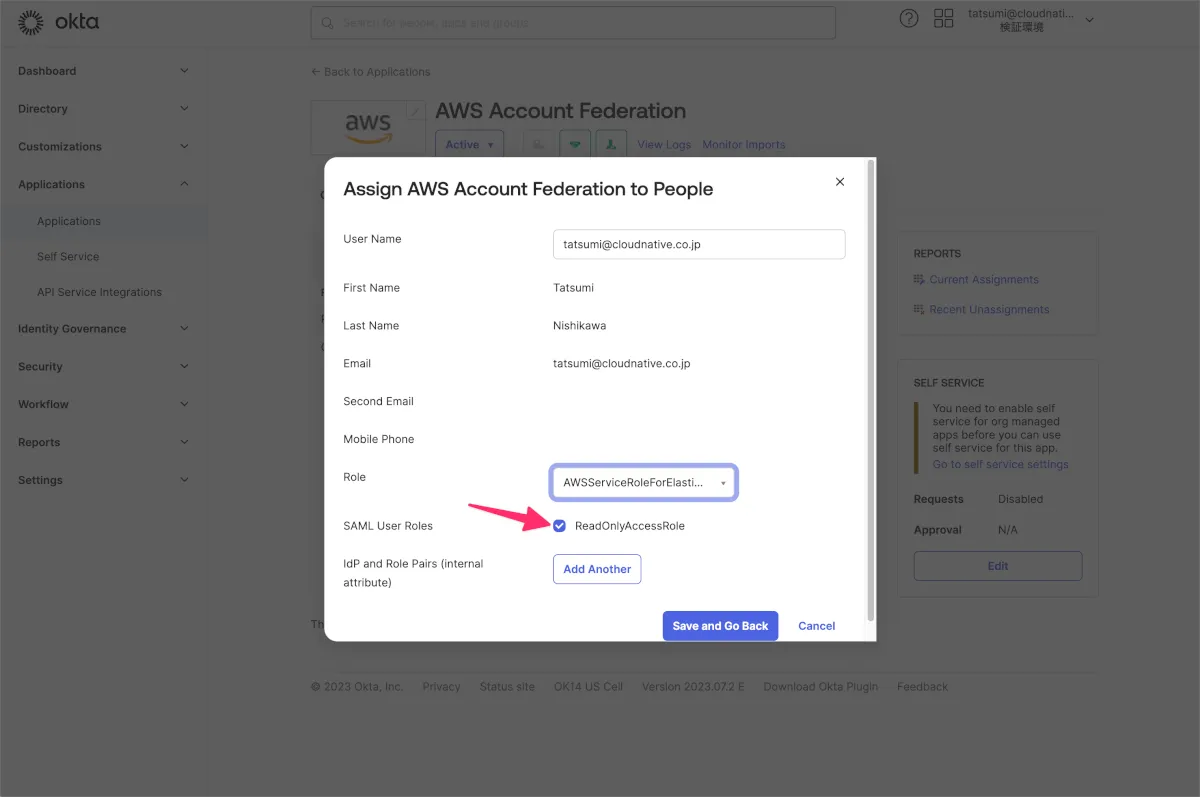Viewport: 1200px width, 797px height.
Task: Click the Recent Unassignments report icon
Action: 919,309
